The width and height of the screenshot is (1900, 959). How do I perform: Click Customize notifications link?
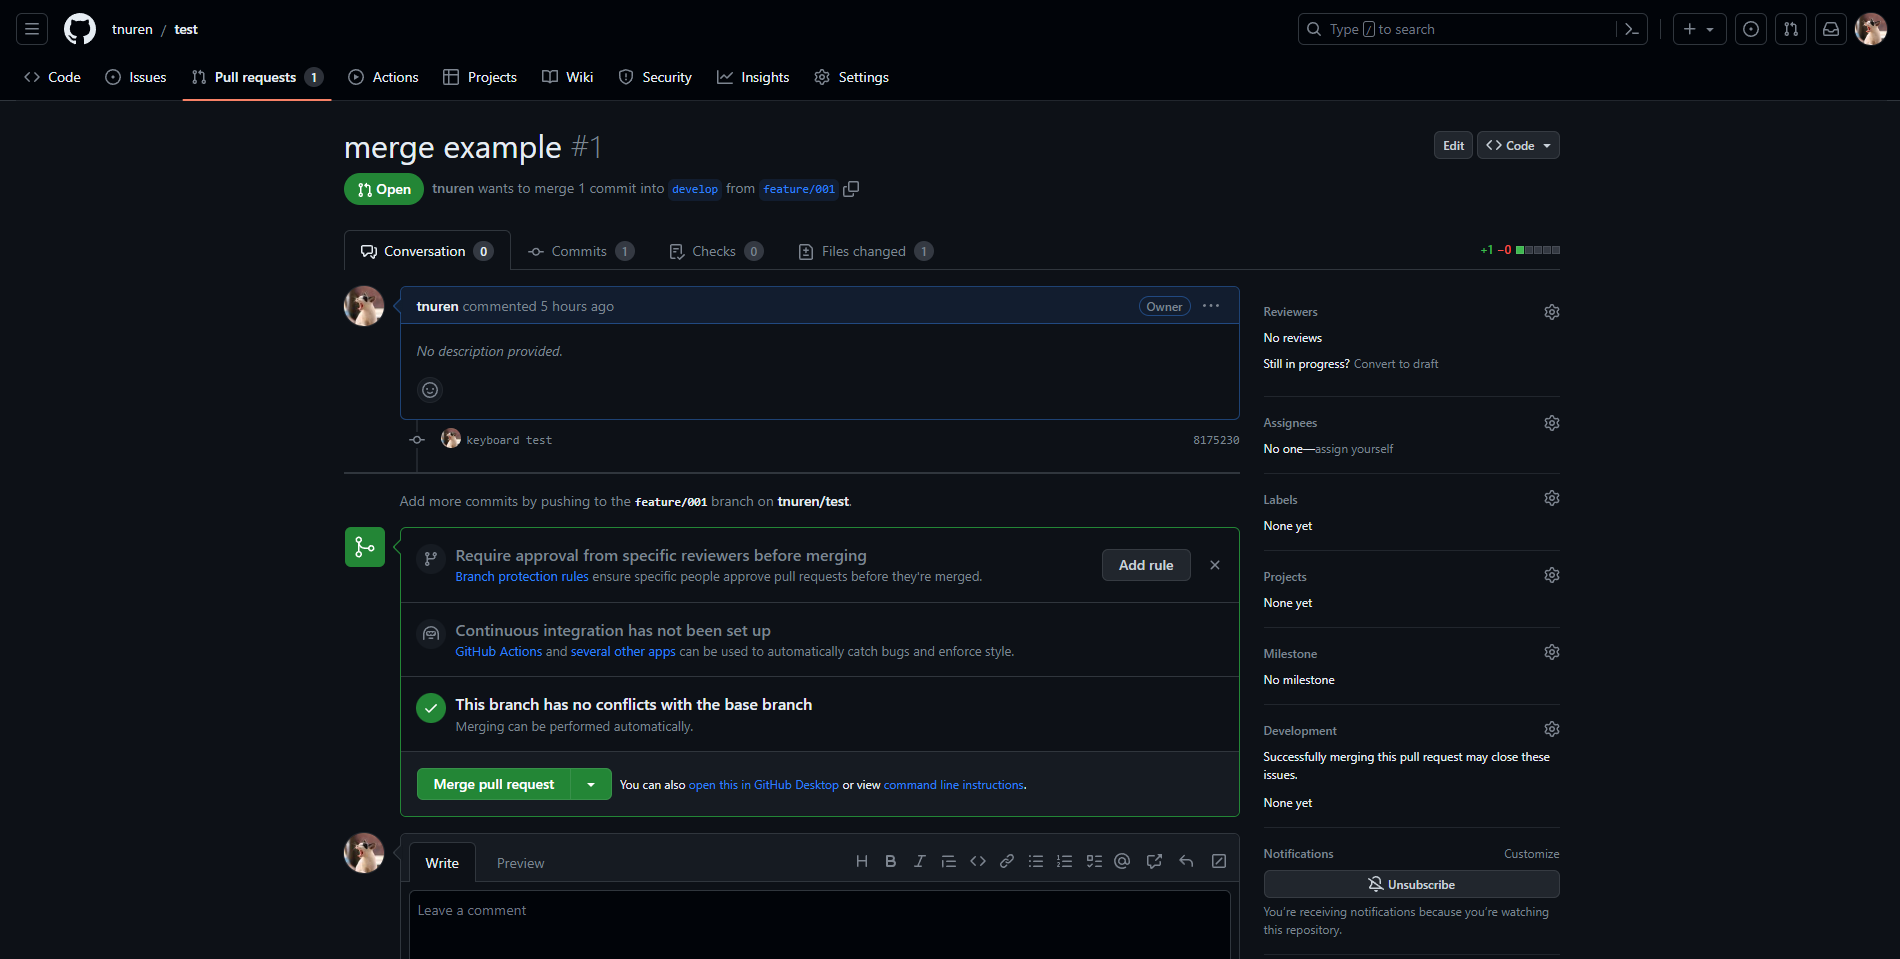1532,854
